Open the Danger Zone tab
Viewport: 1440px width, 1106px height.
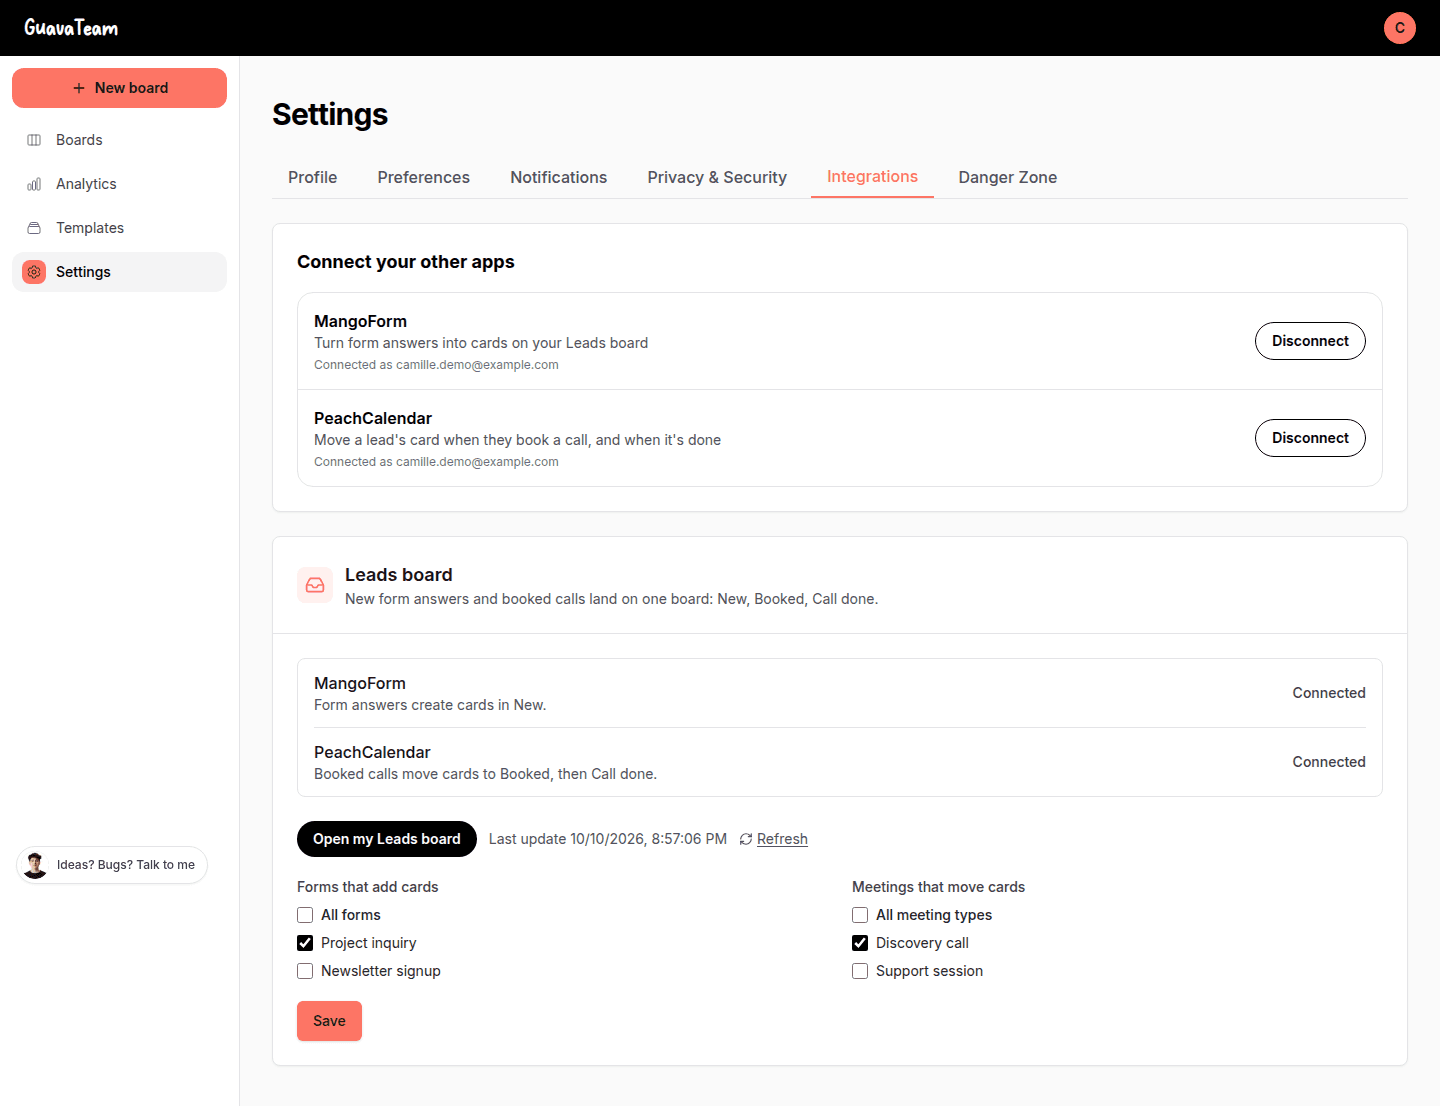pos(1008,177)
